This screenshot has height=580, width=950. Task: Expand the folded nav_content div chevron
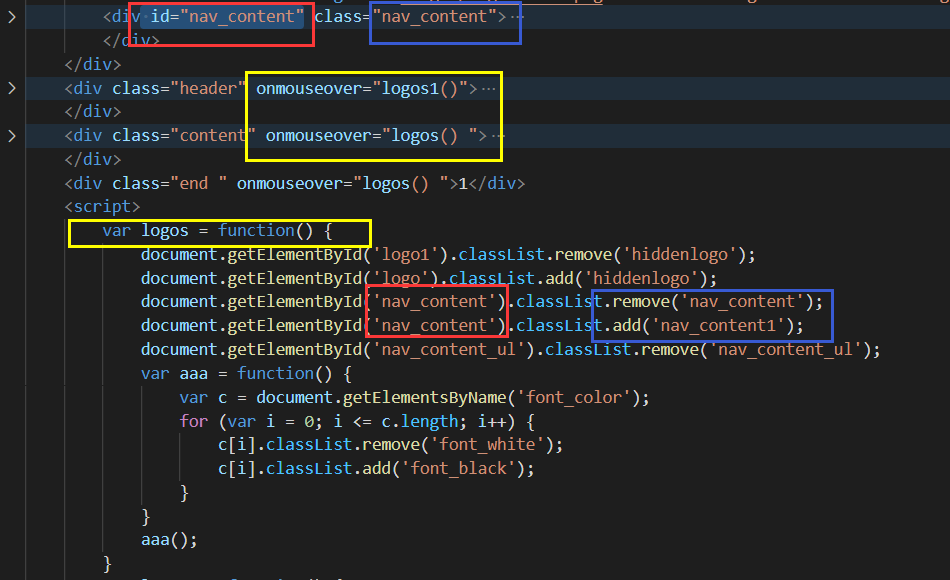point(12,17)
